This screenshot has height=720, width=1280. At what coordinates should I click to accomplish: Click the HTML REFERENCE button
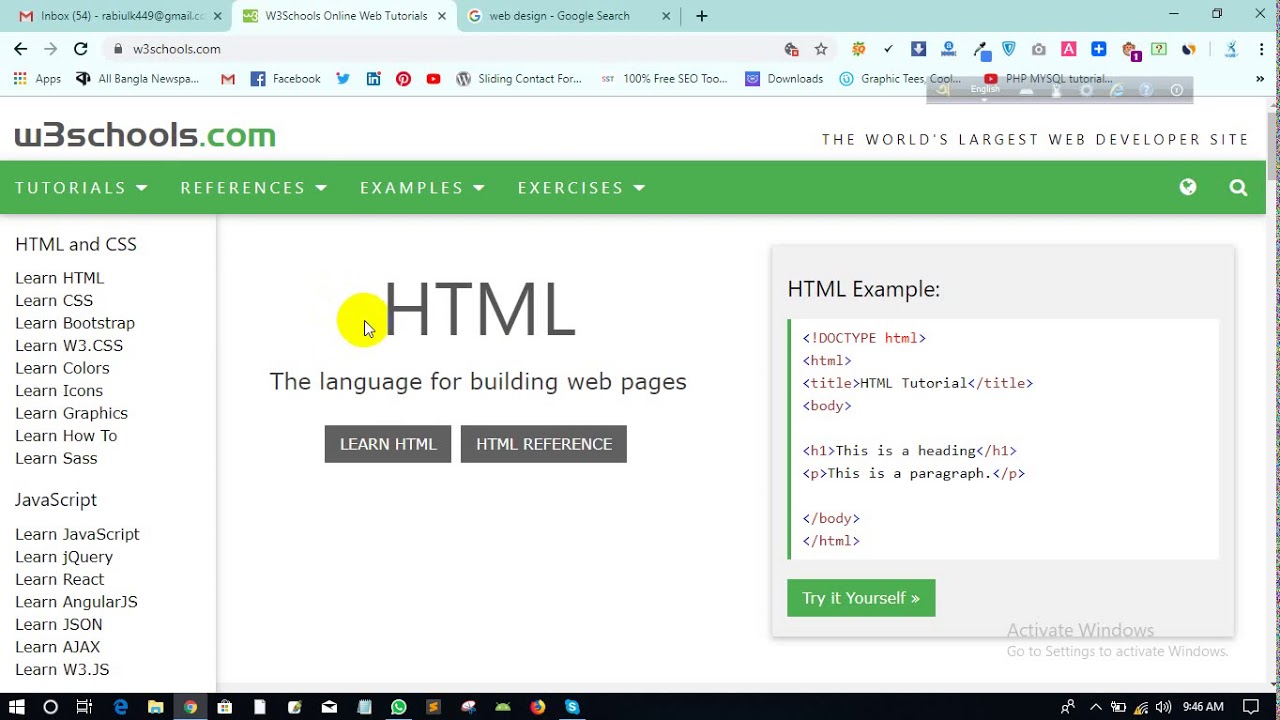click(544, 444)
